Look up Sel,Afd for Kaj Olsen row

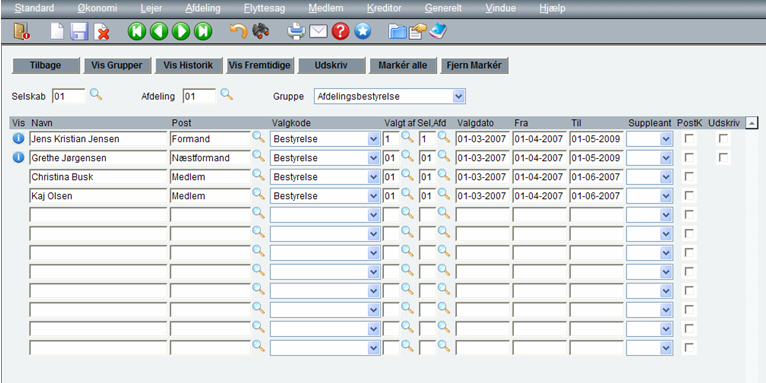tap(444, 194)
